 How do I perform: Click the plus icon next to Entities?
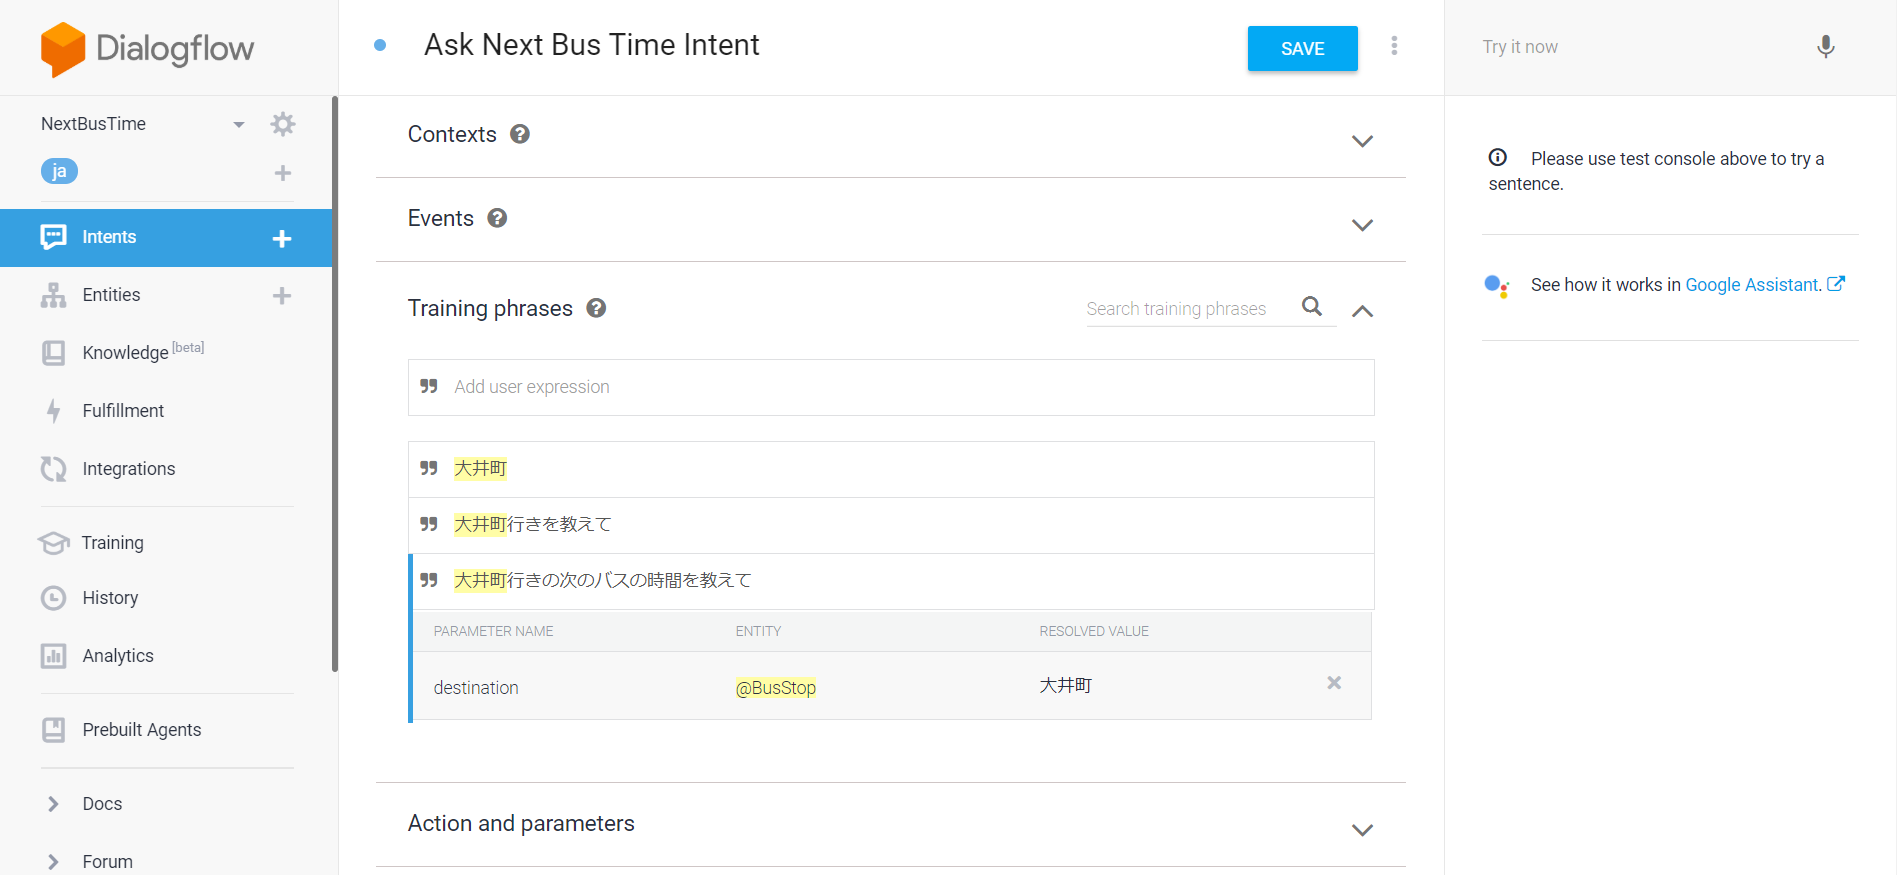tap(282, 296)
